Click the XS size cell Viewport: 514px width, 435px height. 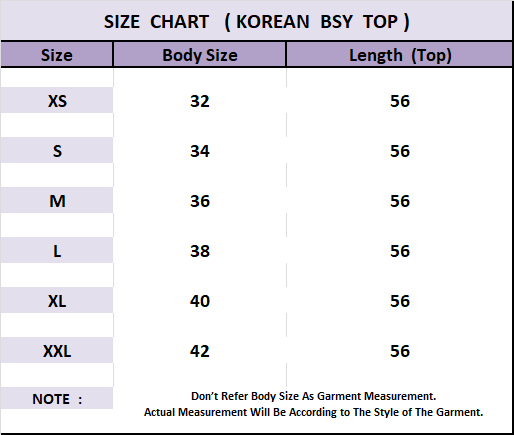click(57, 100)
